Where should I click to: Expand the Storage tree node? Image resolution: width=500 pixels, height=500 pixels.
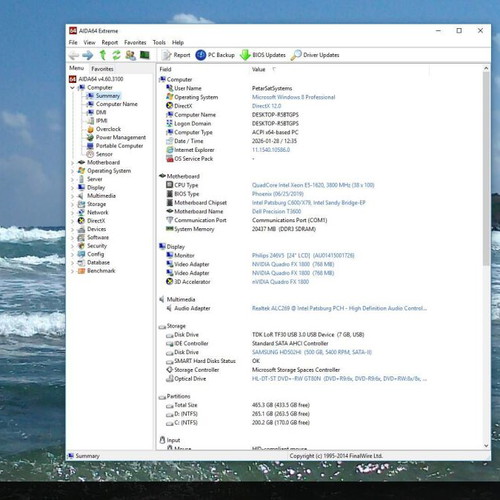pos(72,204)
